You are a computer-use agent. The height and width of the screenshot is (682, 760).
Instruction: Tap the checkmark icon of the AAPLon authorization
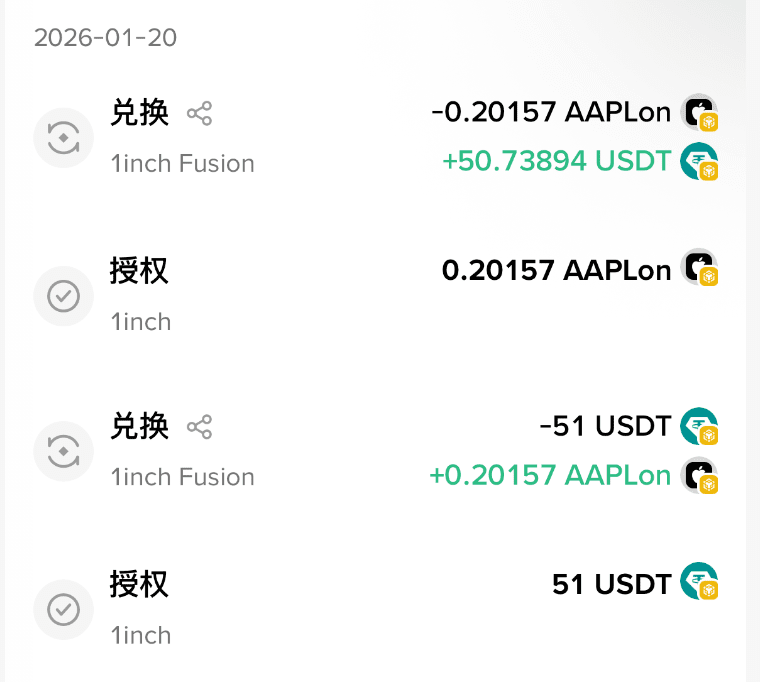point(63,296)
